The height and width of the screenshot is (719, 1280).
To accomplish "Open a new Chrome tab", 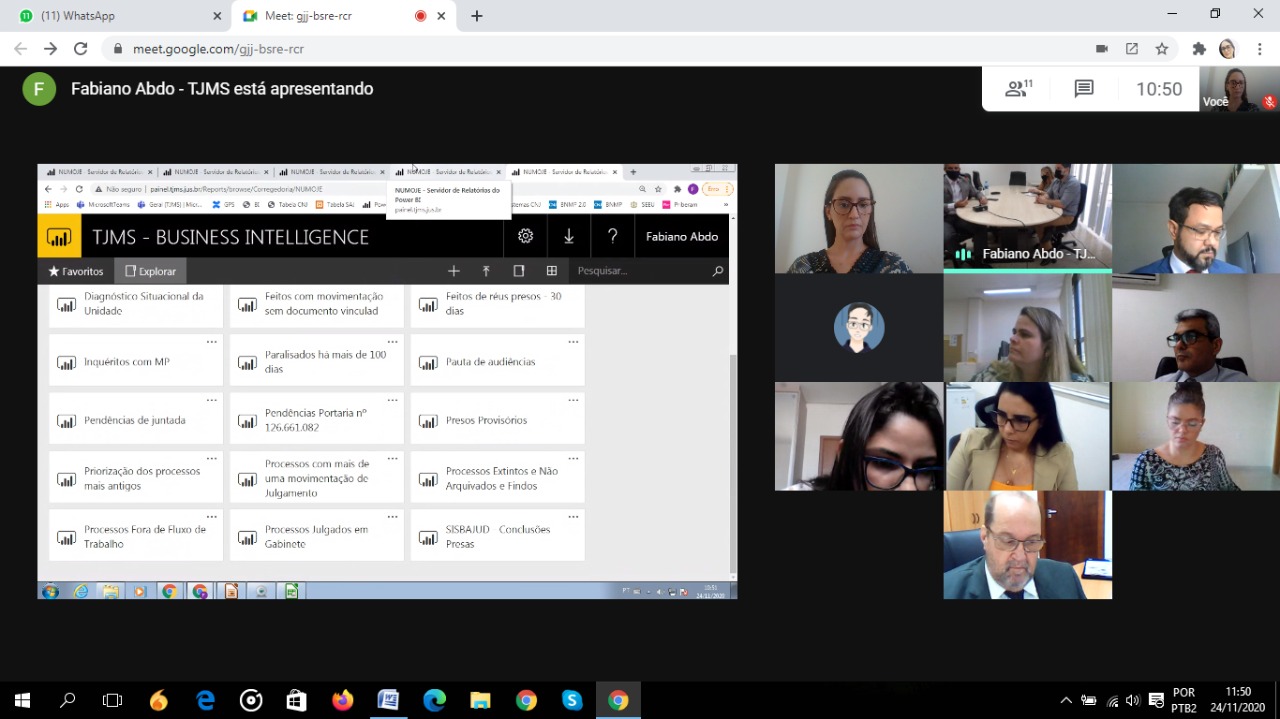I will (x=477, y=16).
